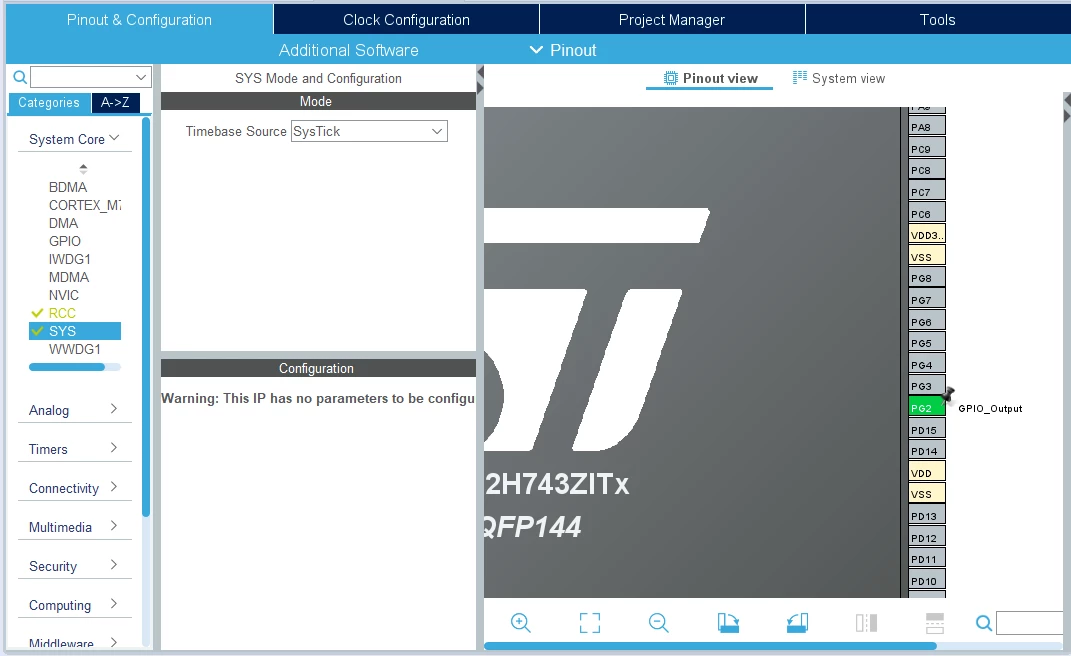Rotate the chip counter-clockwise icon
1071x656 pixels.
coord(797,623)
